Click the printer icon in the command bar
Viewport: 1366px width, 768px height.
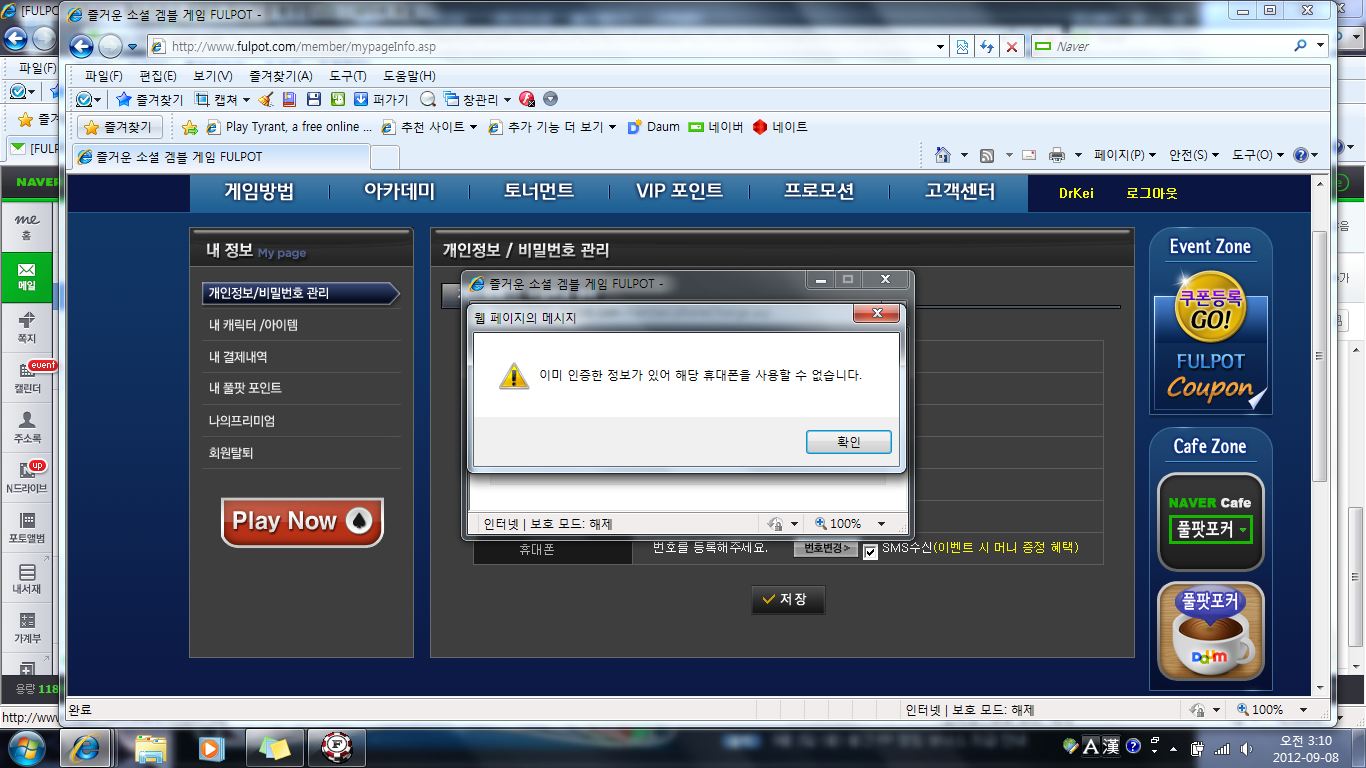coord(1057,155)
